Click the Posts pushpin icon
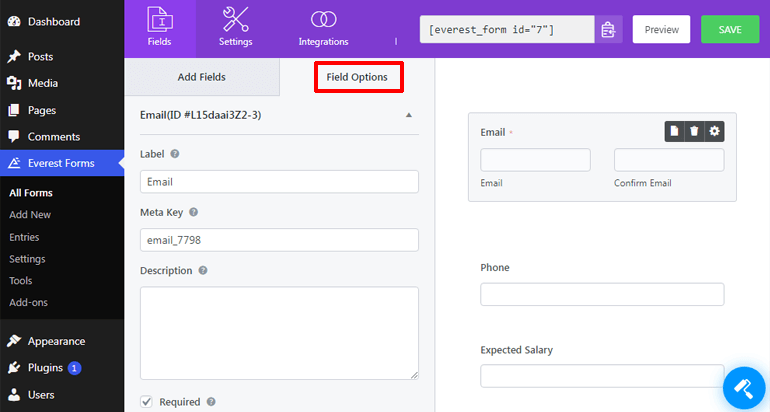770x412 pixels. [x=14, y=56]
